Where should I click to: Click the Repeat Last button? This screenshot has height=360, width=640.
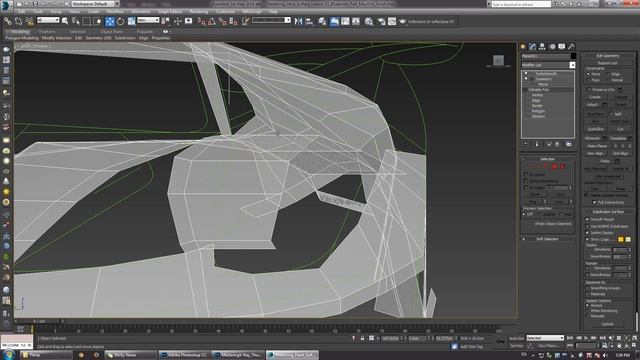[x=608, y=63]
